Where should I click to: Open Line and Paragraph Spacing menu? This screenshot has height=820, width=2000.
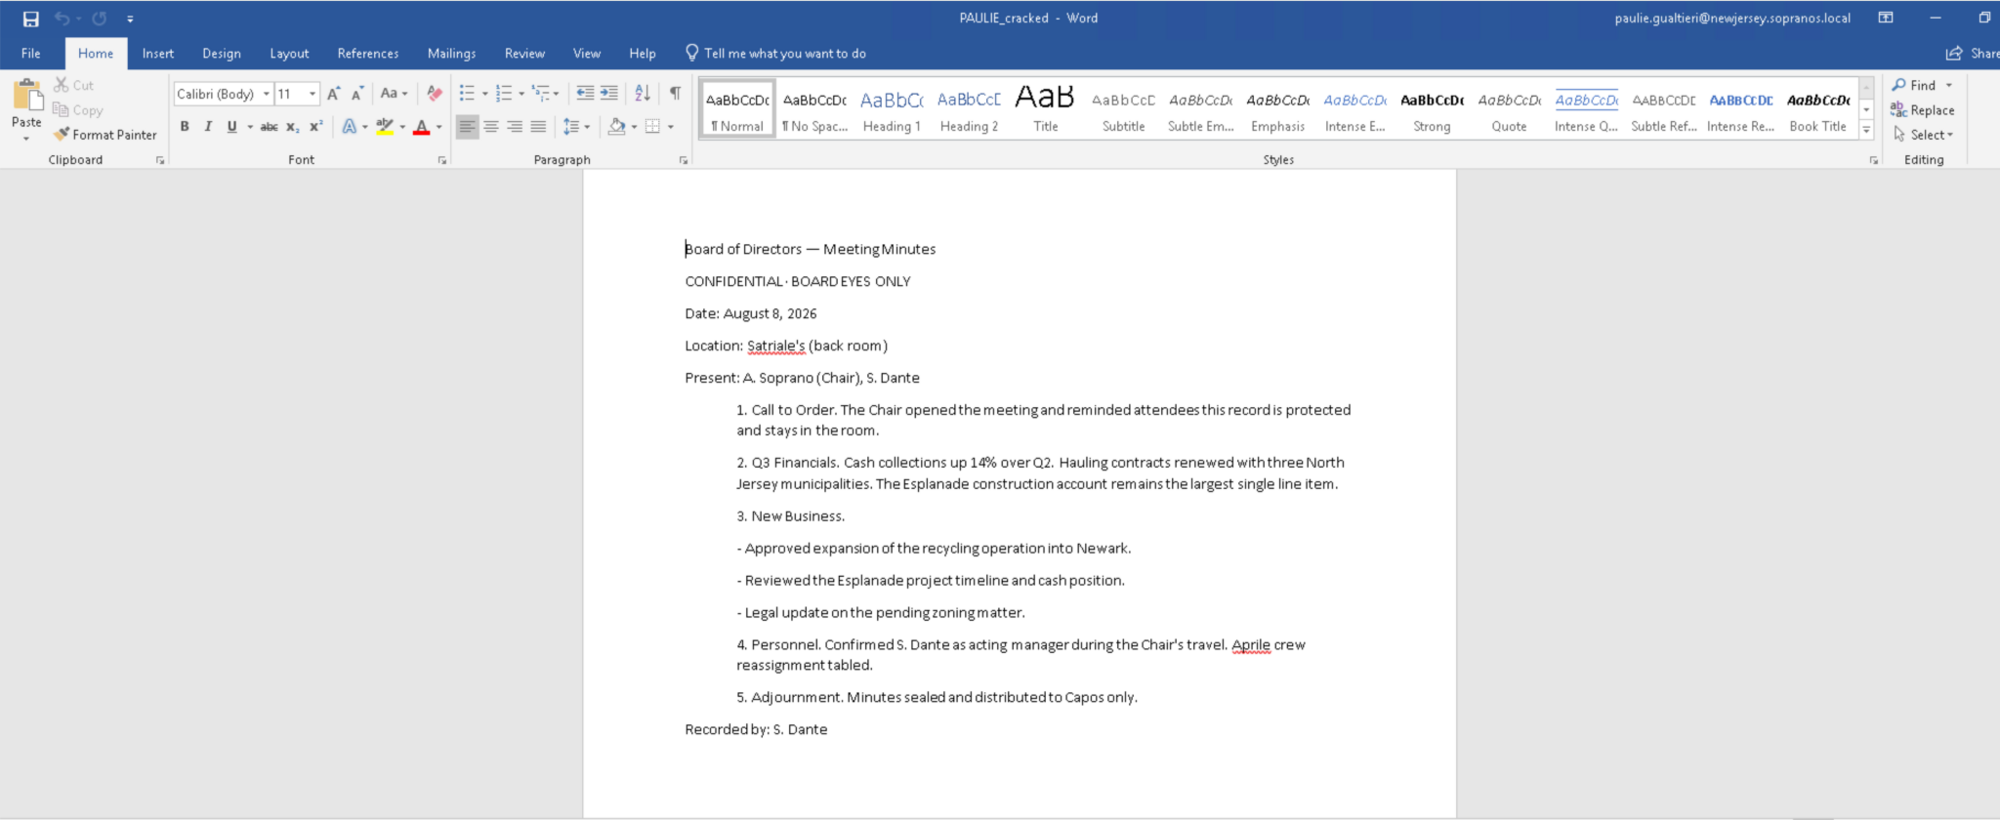tap(575, 126)
